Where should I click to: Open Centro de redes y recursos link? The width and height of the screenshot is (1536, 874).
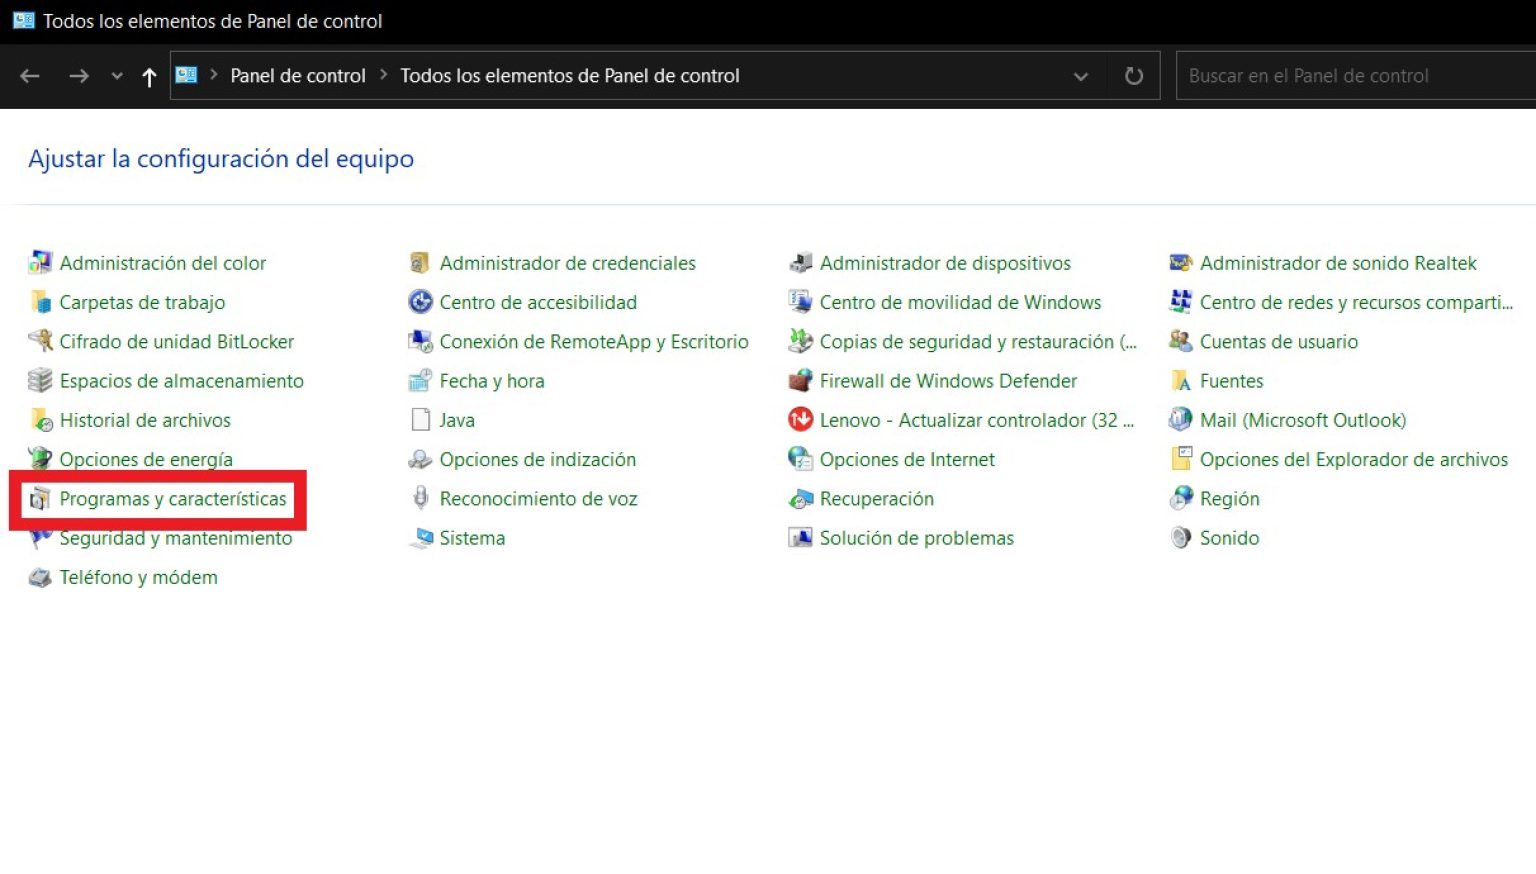(x=1356, y=302)
